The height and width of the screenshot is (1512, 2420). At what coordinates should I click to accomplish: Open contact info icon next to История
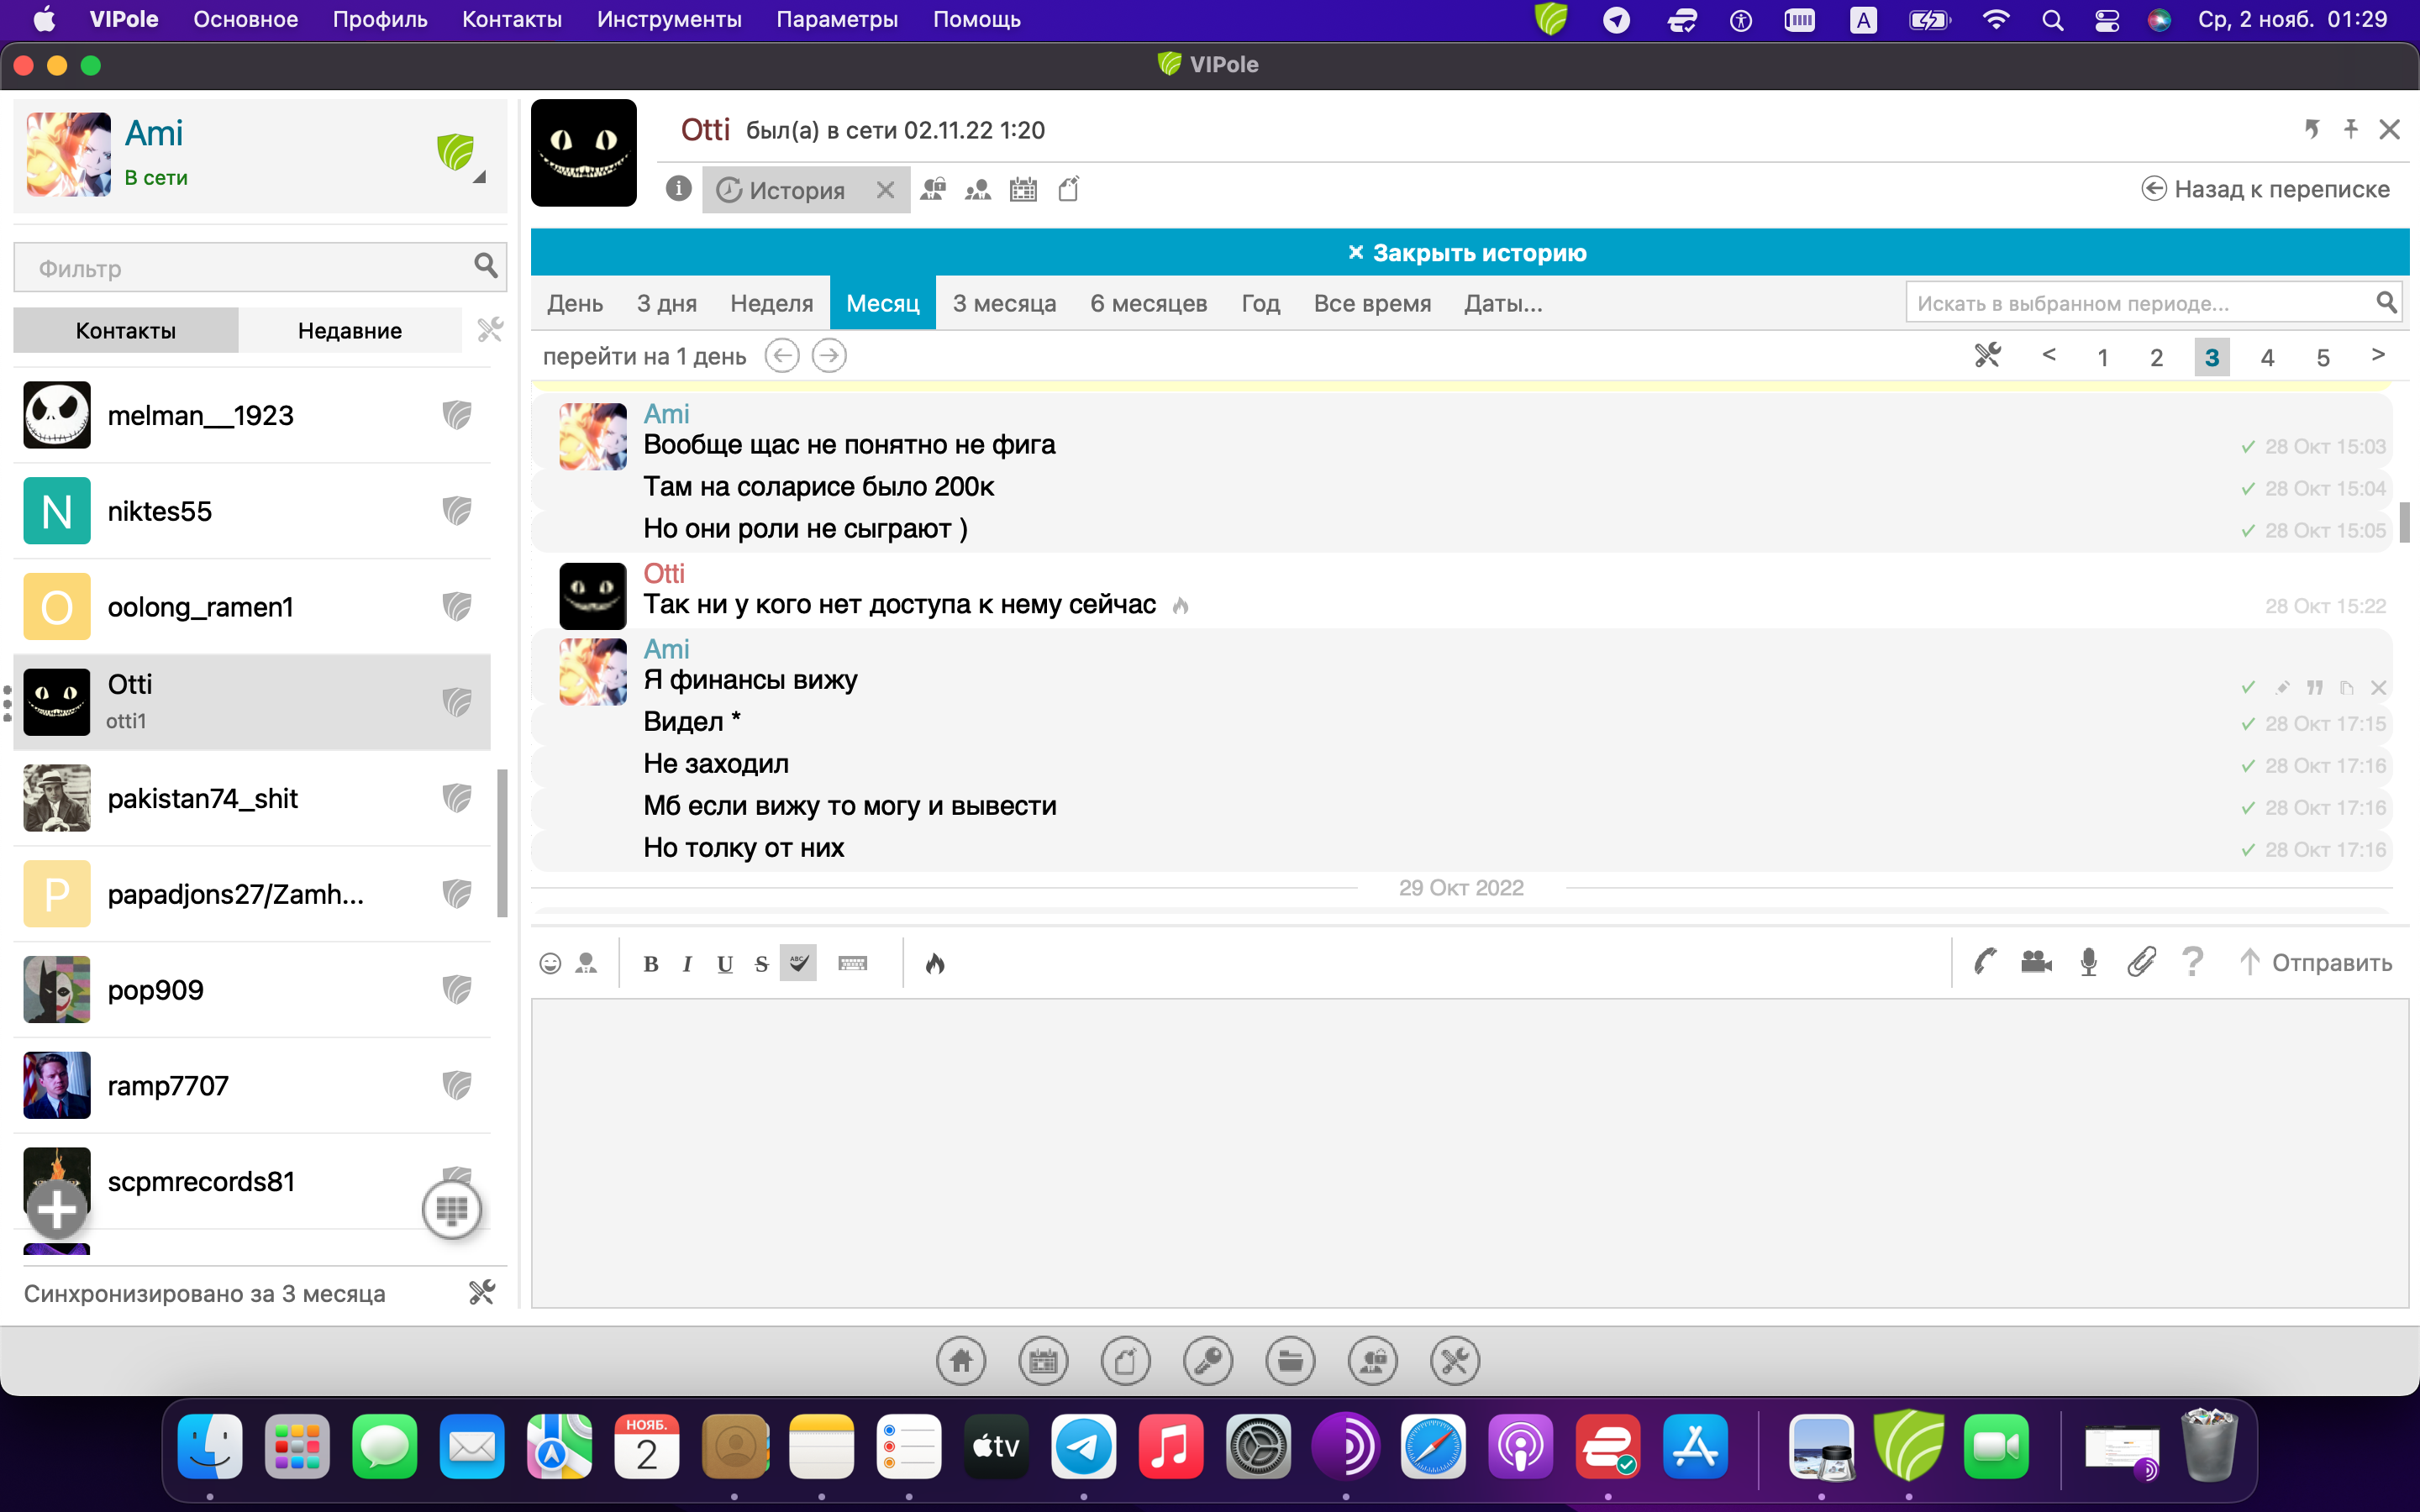coord(678,188)
